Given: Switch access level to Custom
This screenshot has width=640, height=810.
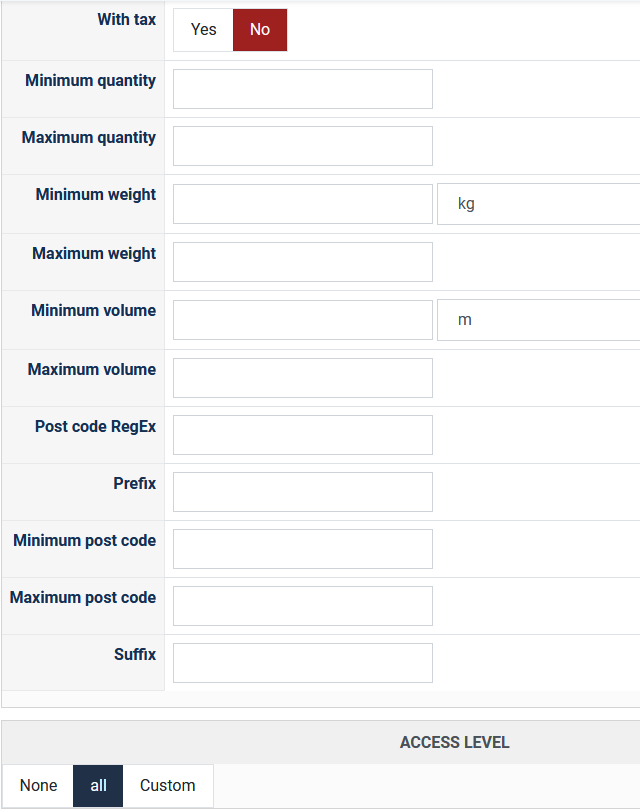Looking at the screenshot, I should [x=168, y=786].
